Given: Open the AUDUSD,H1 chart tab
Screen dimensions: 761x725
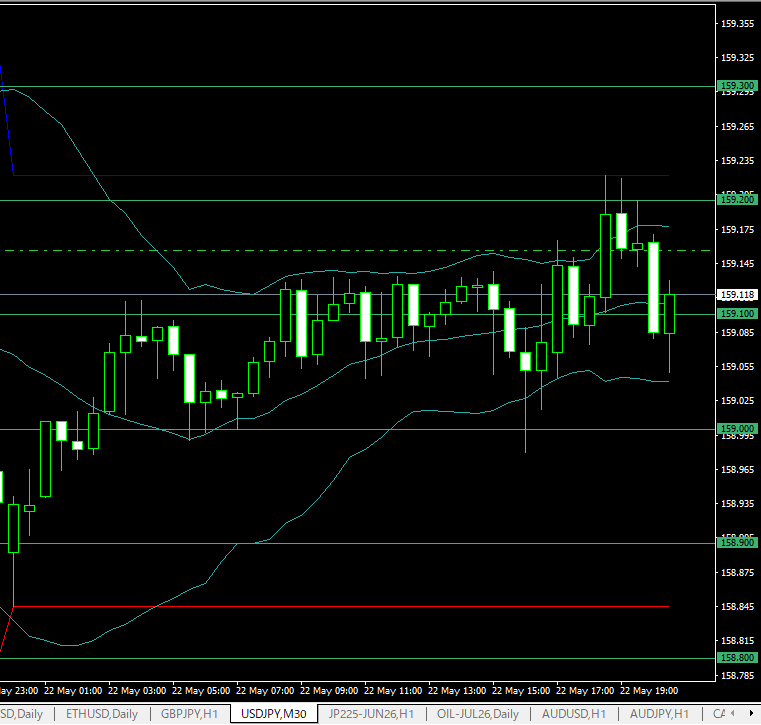Looking at the screenshot, I should point(574,714).
